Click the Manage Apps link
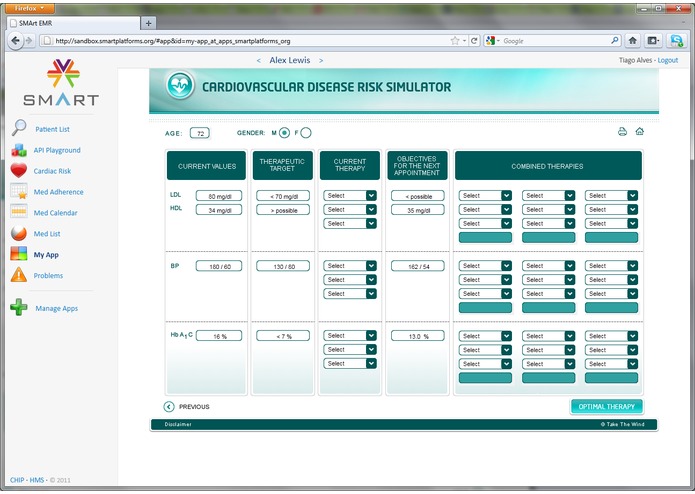Image resolution: width=695 pixels, height=494 pixels. click(x=57, y=308)
